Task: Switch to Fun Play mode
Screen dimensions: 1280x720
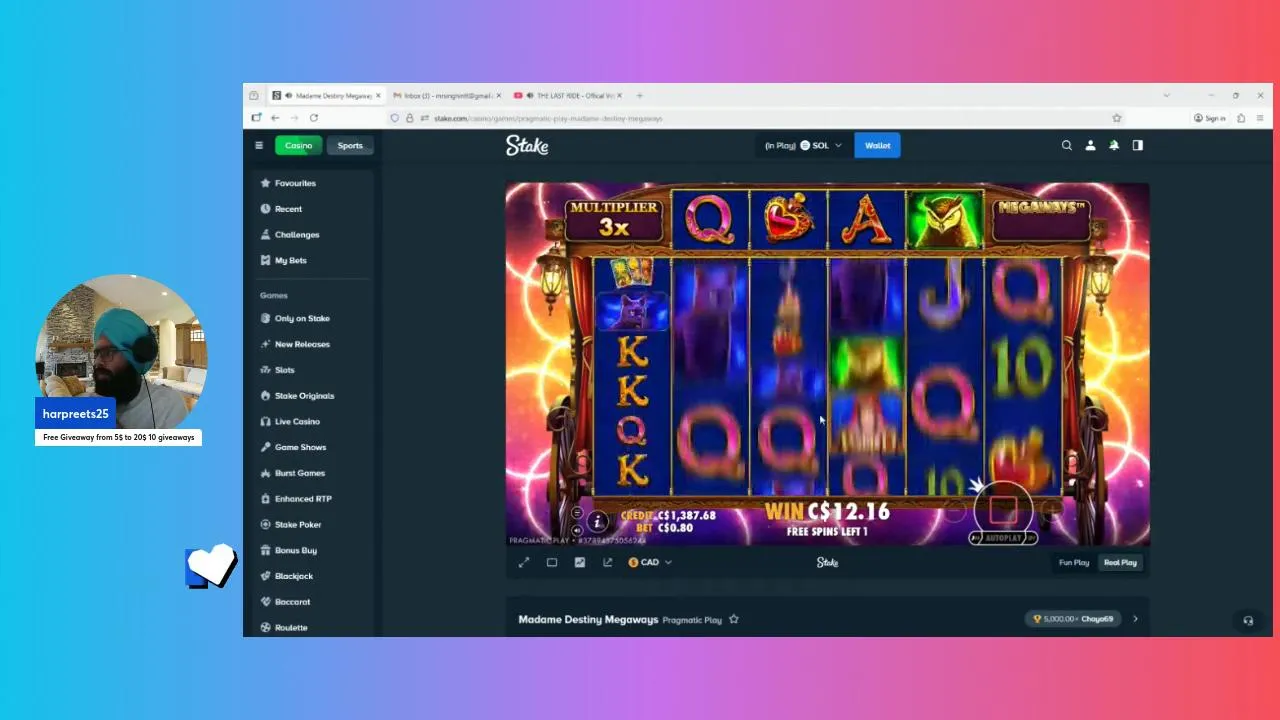Action: click(x=1074, y=562)
